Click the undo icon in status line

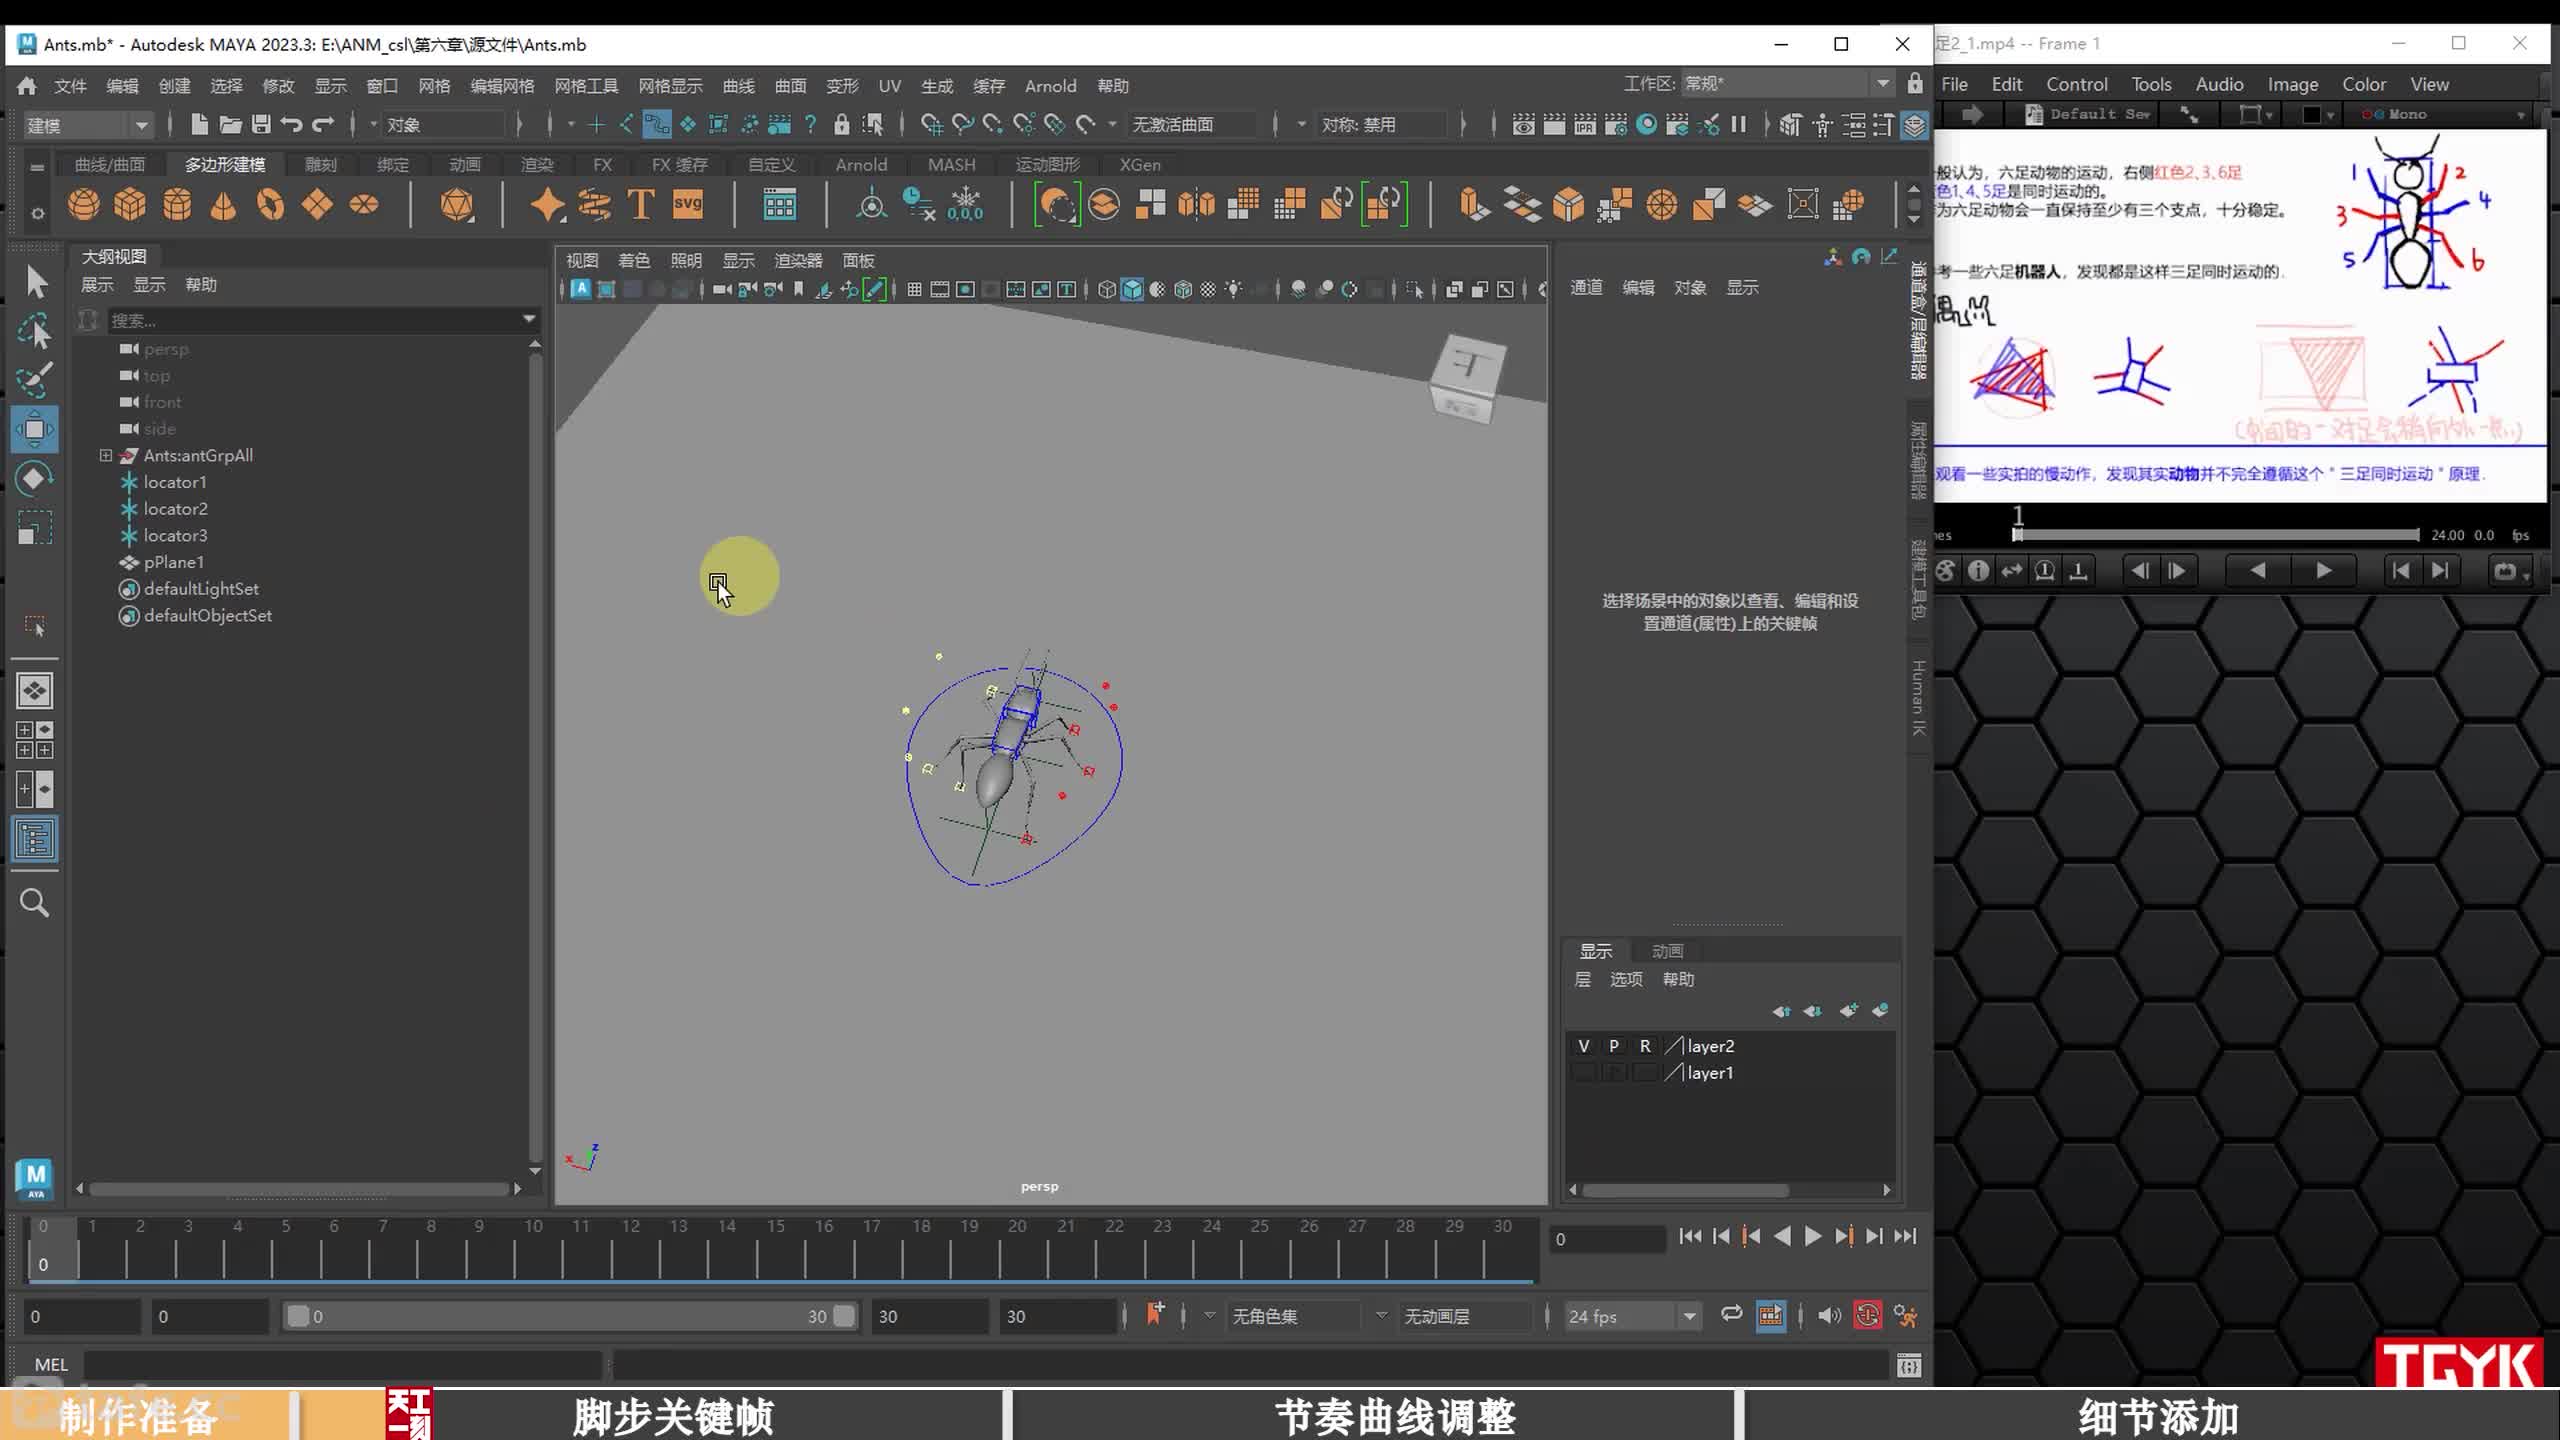click(x=291, y=124)
